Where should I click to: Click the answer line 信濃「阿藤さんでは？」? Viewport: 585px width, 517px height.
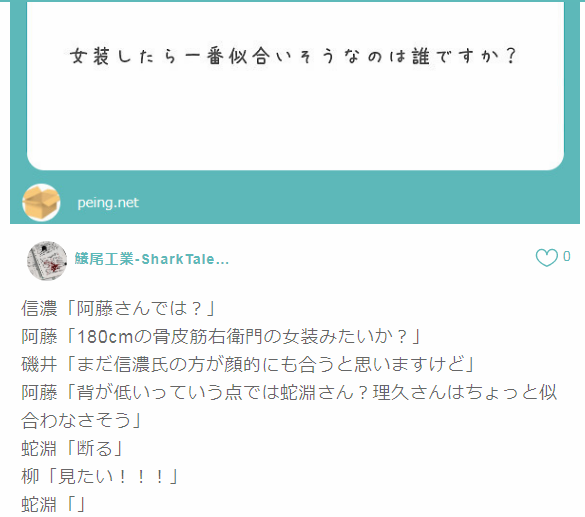[x=118, y=309]
